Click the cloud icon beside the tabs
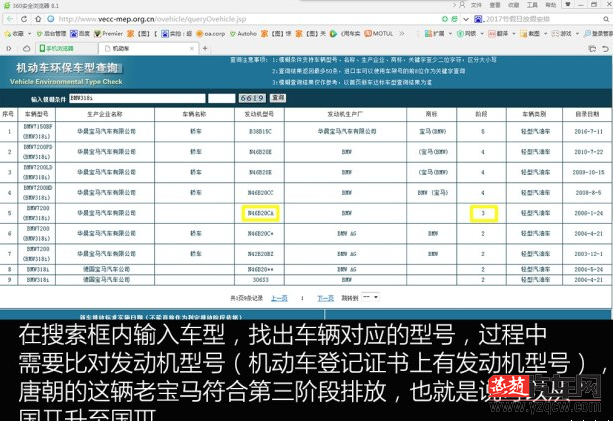 pos(27,48)
